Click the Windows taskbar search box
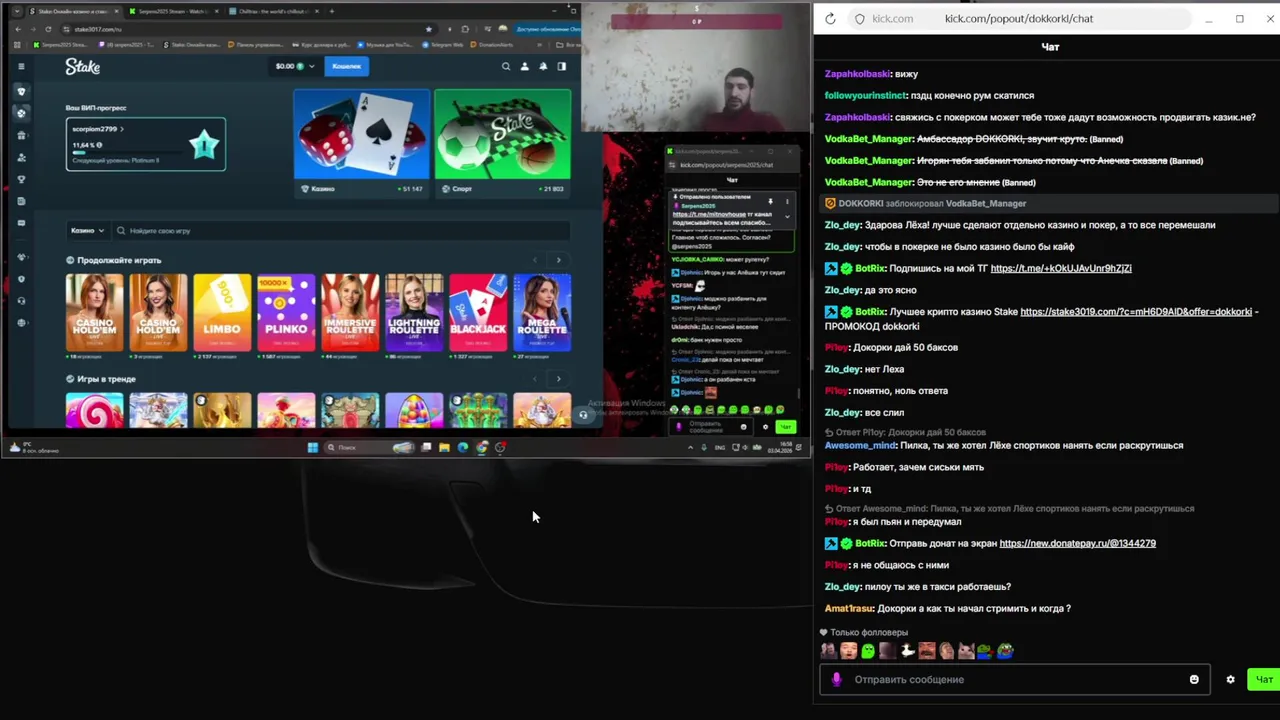 point(370,447)
